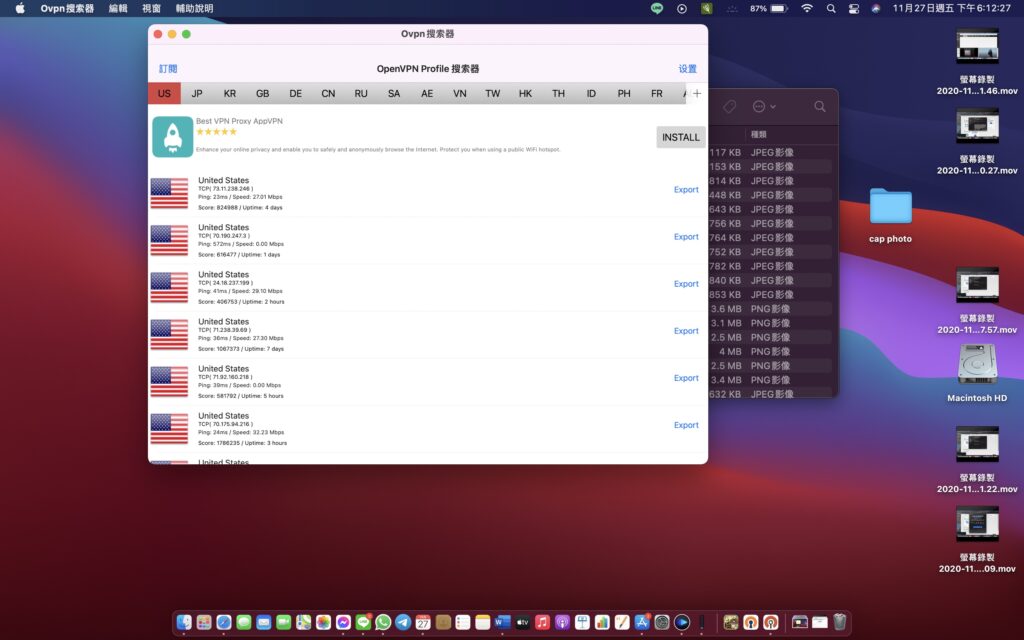The width and height of the screenshot is (1024, 640).
Task: Click the rocket VPN app icon
Action: tap(172, 137)
